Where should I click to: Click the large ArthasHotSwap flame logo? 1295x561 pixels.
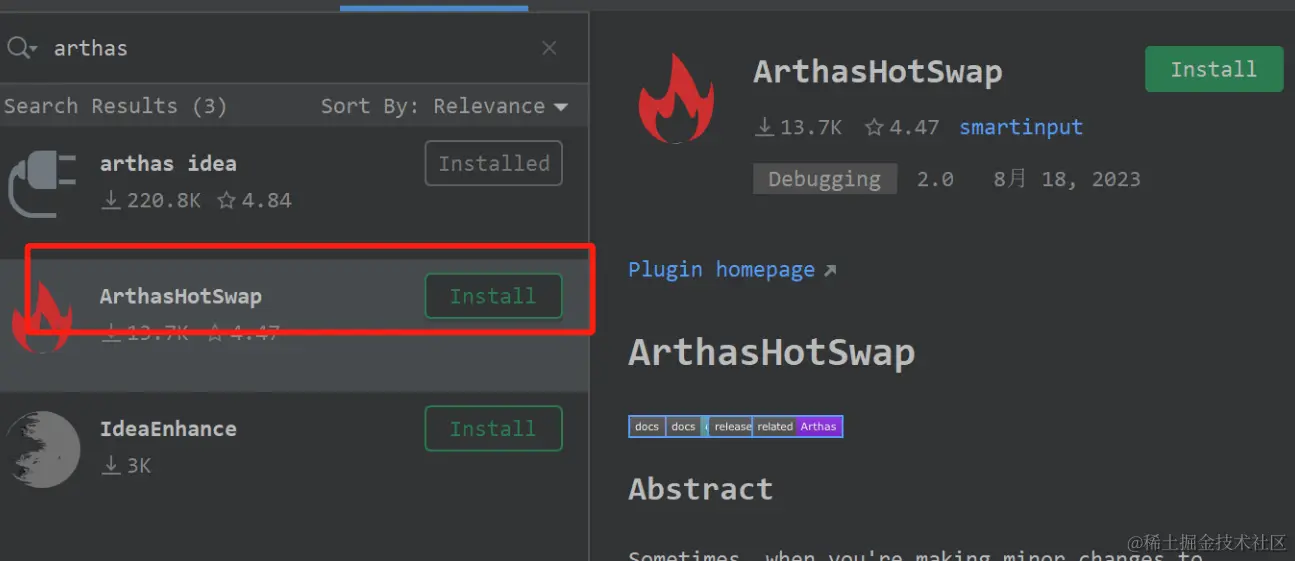tap(676, 99)
